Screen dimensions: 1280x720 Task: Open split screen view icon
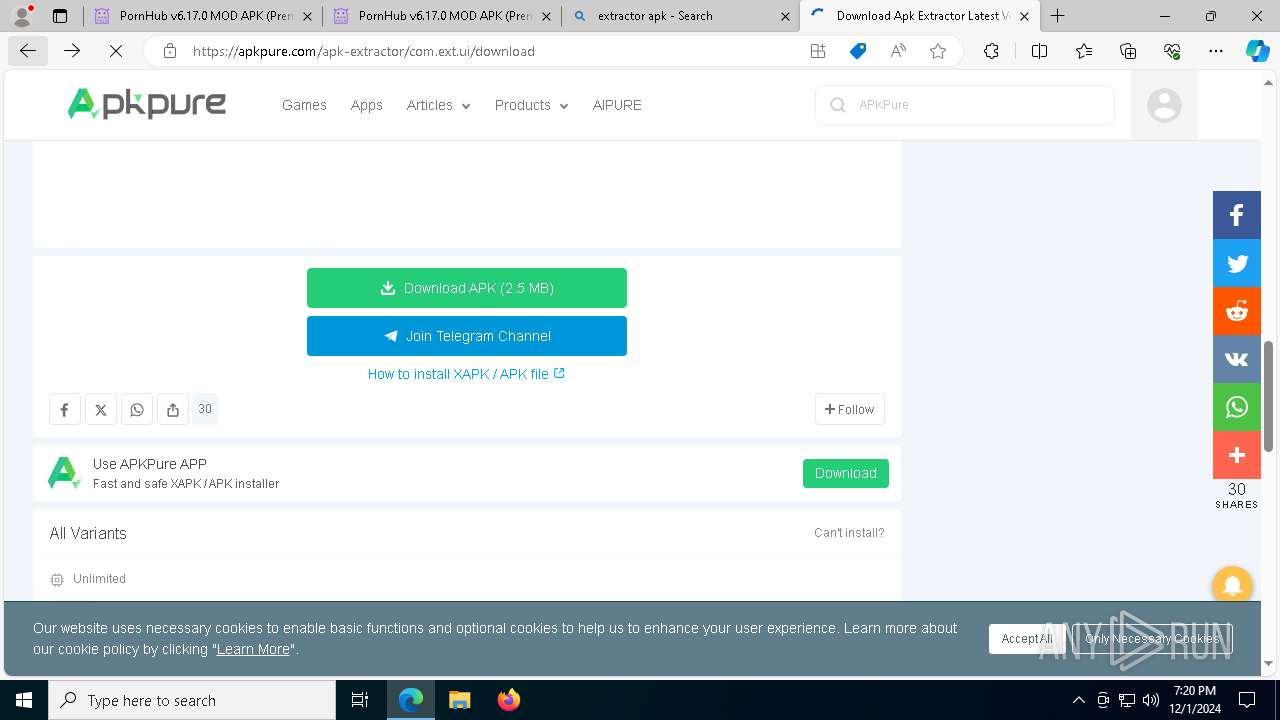pyautogui.click(x=1039, y=51)
